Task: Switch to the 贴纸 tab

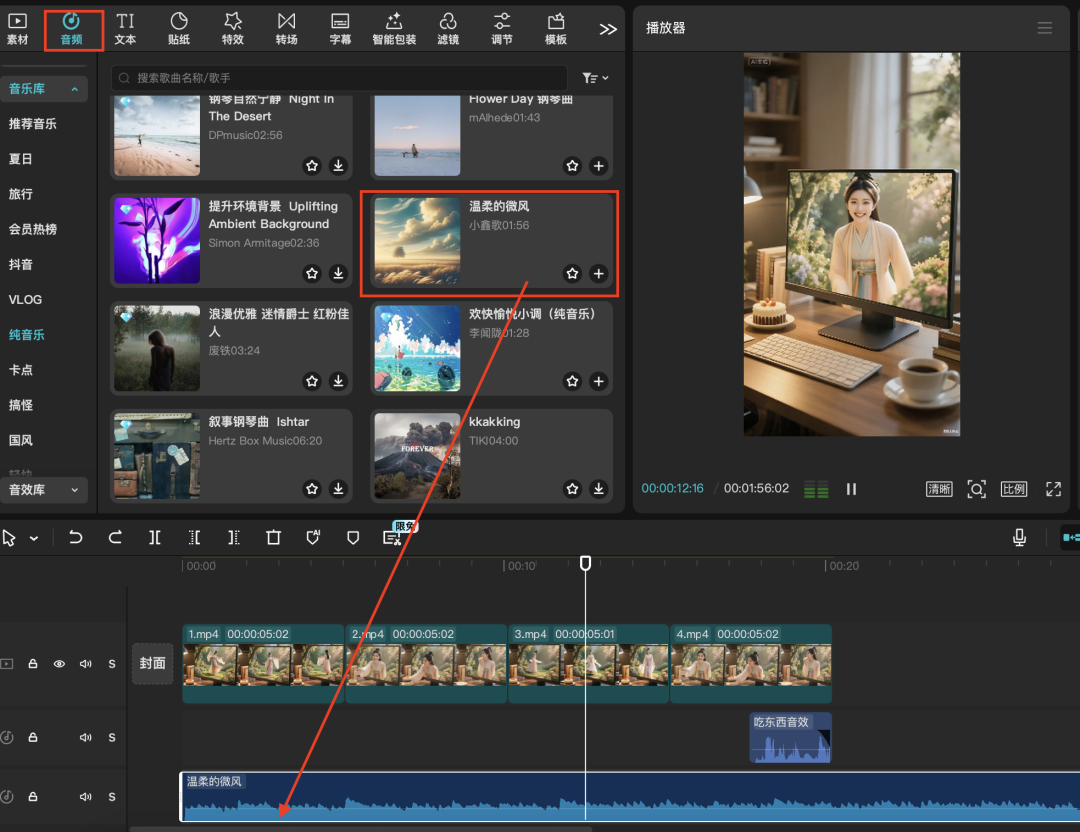Action: click(179, 28)
